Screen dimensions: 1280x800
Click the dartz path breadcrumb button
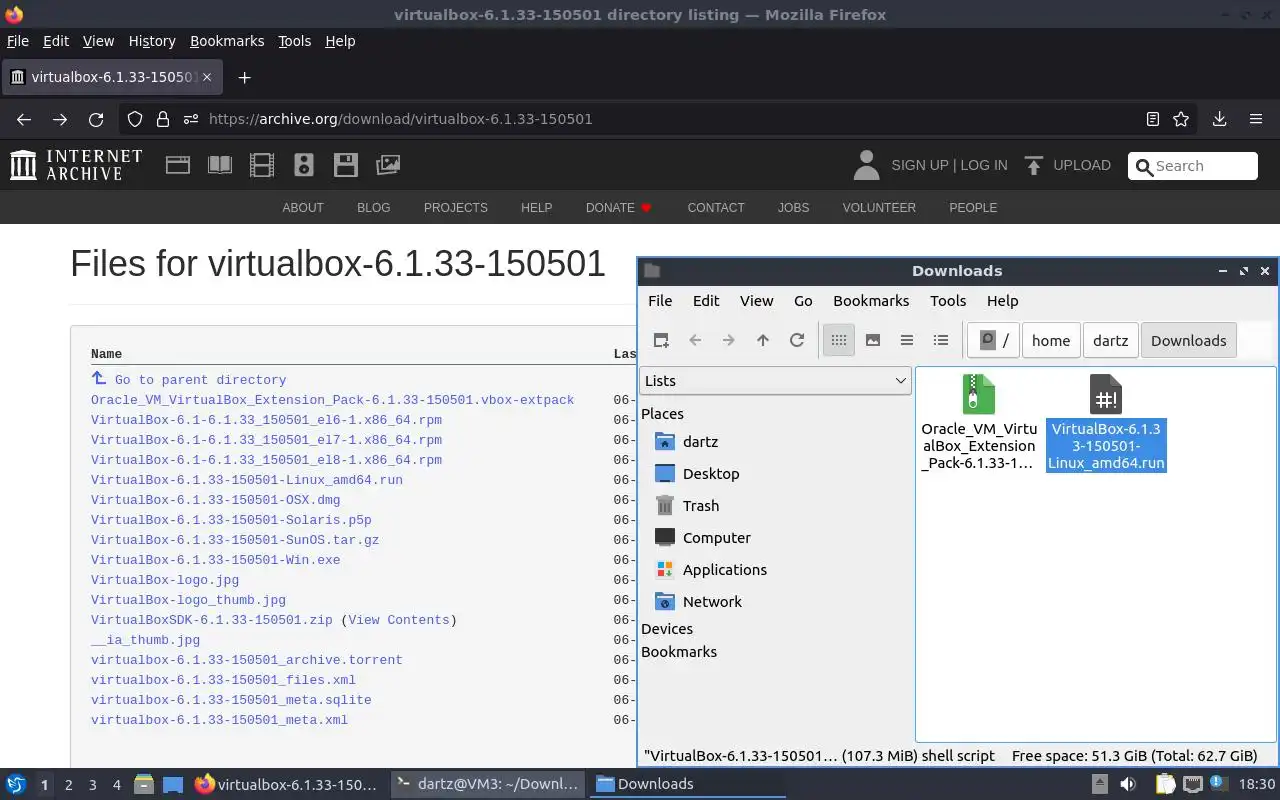(1110, 340)
